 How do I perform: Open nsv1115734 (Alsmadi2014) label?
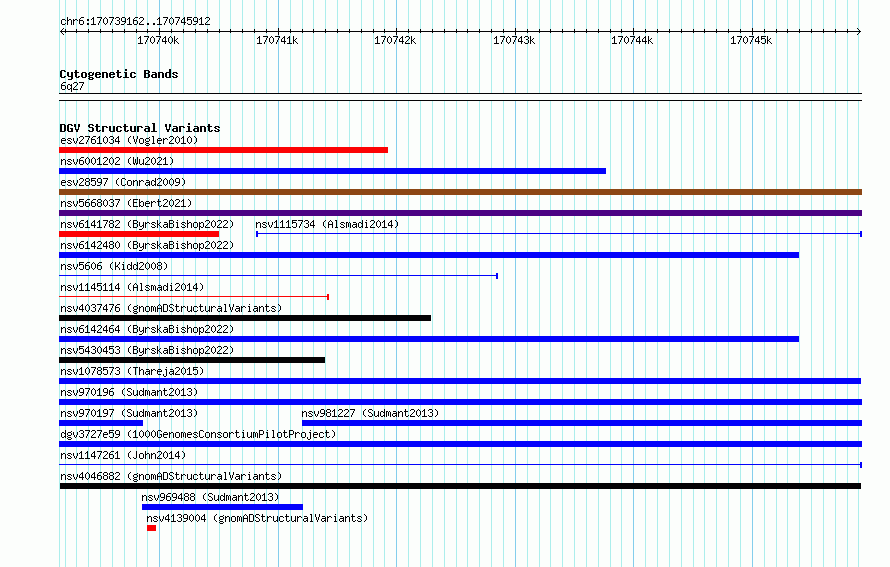[x=327, y=224]
